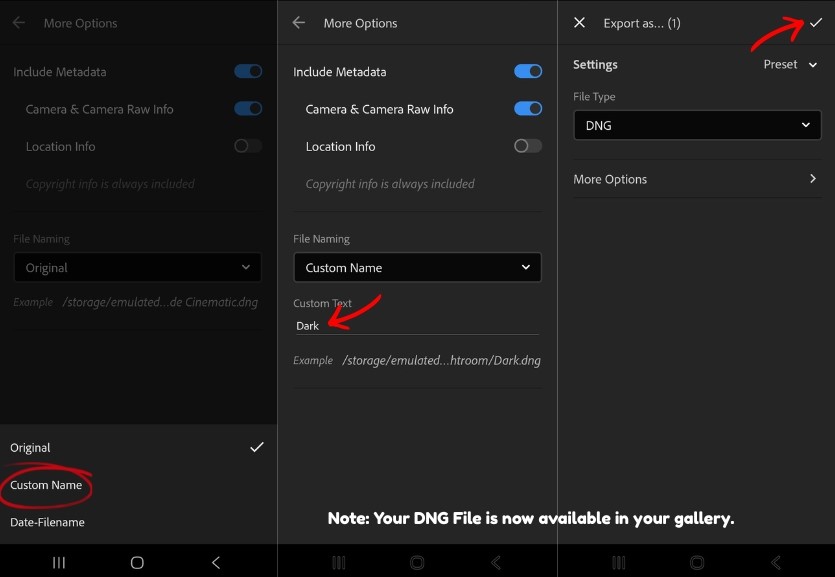The height and width of the screenshot is (577, 835).
Task: Toggle Camera & Camera Raw Info in left panel
Action: 248,109
